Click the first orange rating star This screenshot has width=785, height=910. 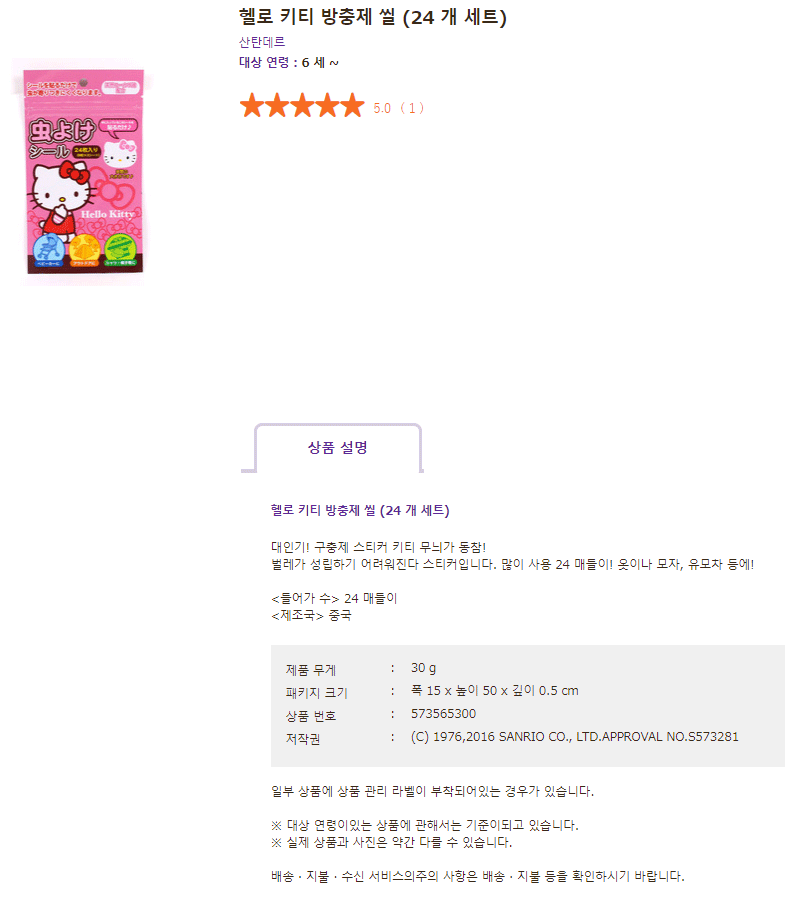click(252, 106)
